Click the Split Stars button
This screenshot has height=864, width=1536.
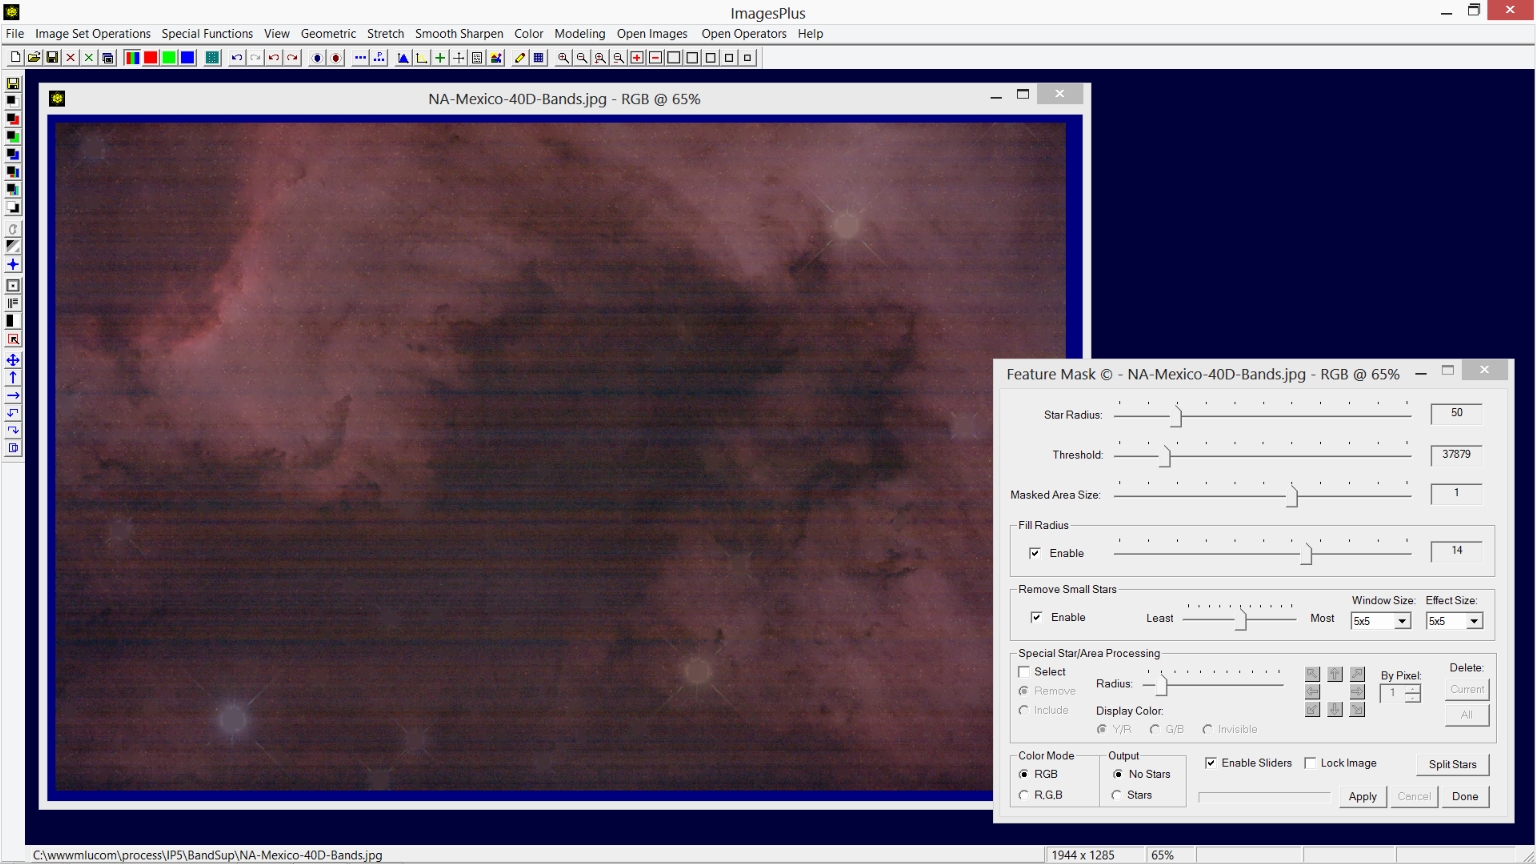pos(1452,764)
